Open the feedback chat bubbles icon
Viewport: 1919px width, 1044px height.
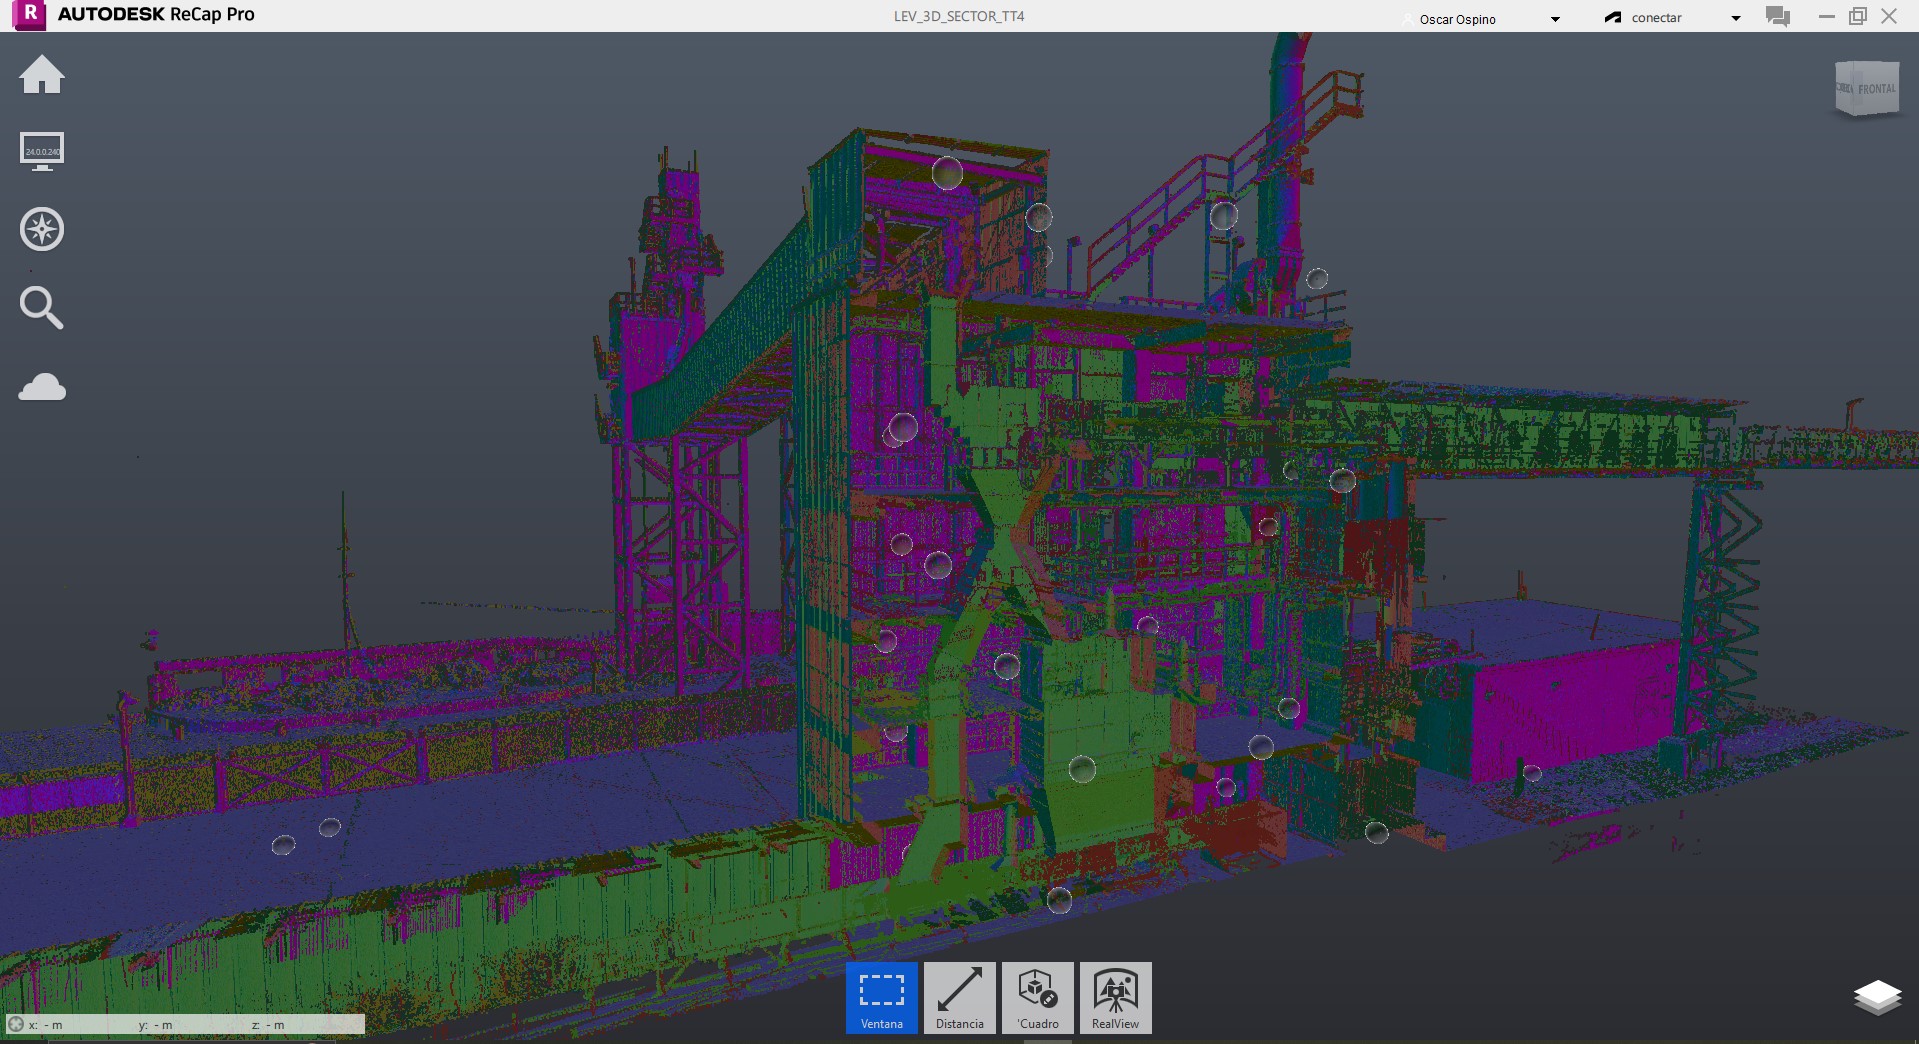1778,16
